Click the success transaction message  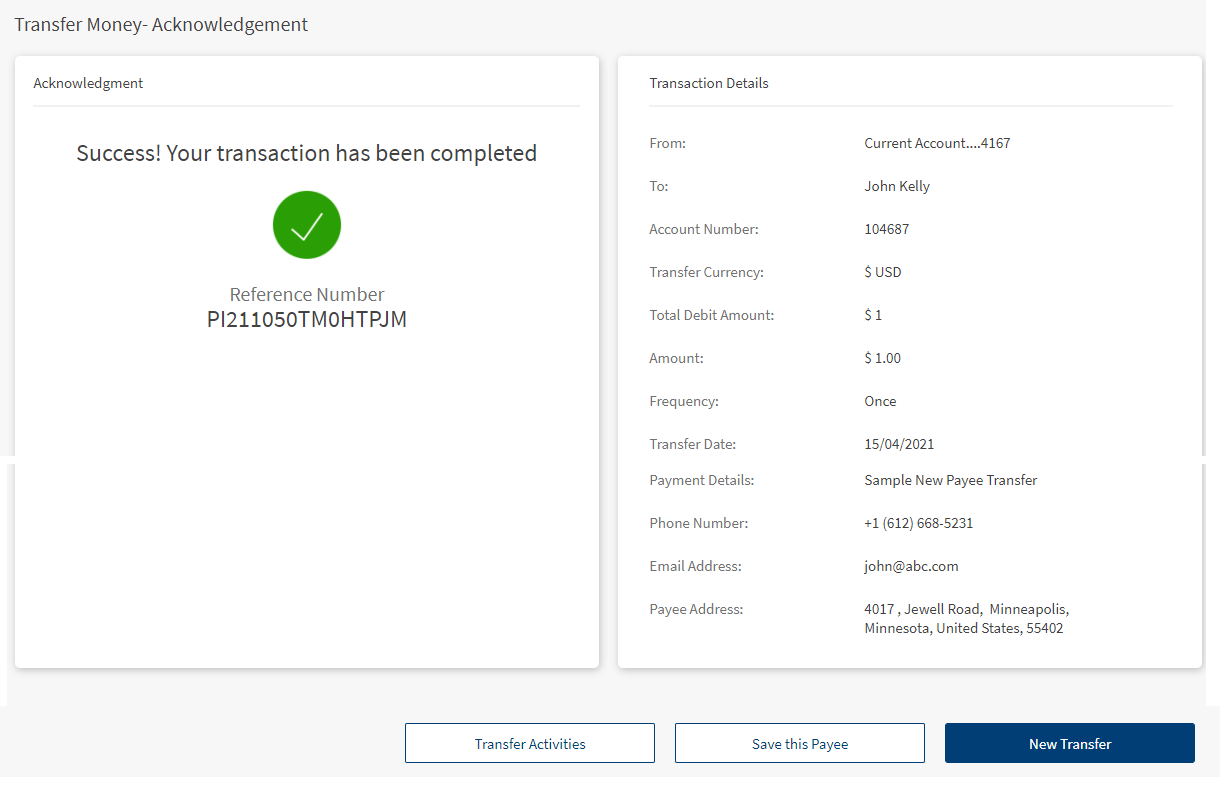point(307,153)
